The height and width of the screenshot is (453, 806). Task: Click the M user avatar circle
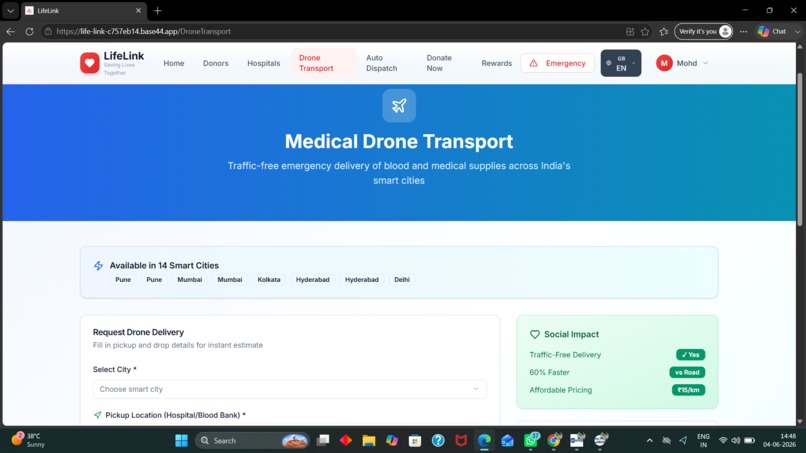click(x=664, y=63)
